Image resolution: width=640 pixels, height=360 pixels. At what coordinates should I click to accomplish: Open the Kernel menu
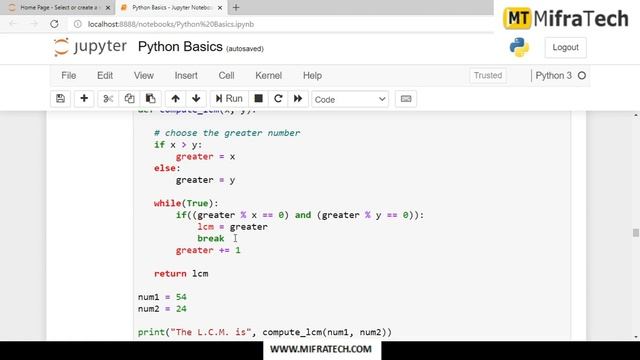[x=269, y=76]
